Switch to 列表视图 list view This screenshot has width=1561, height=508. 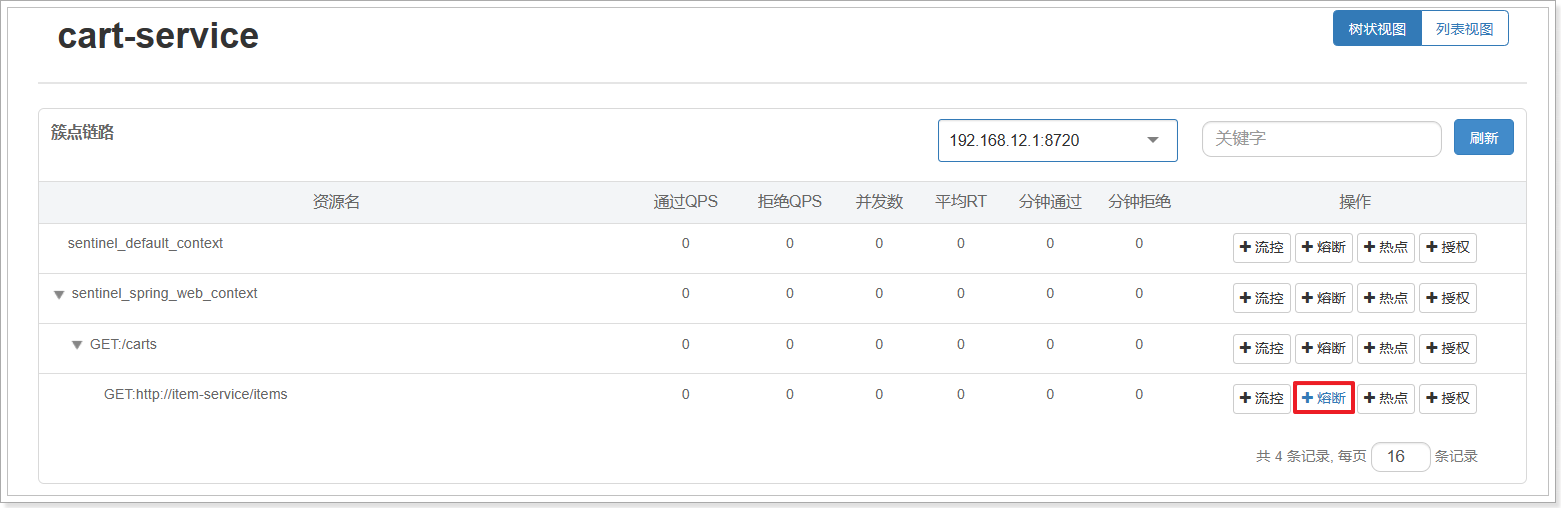(1465, 29)
